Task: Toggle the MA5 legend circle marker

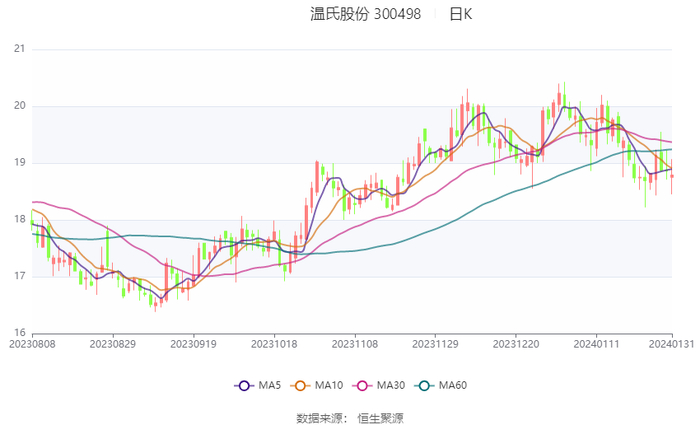Action: point(244,386)
